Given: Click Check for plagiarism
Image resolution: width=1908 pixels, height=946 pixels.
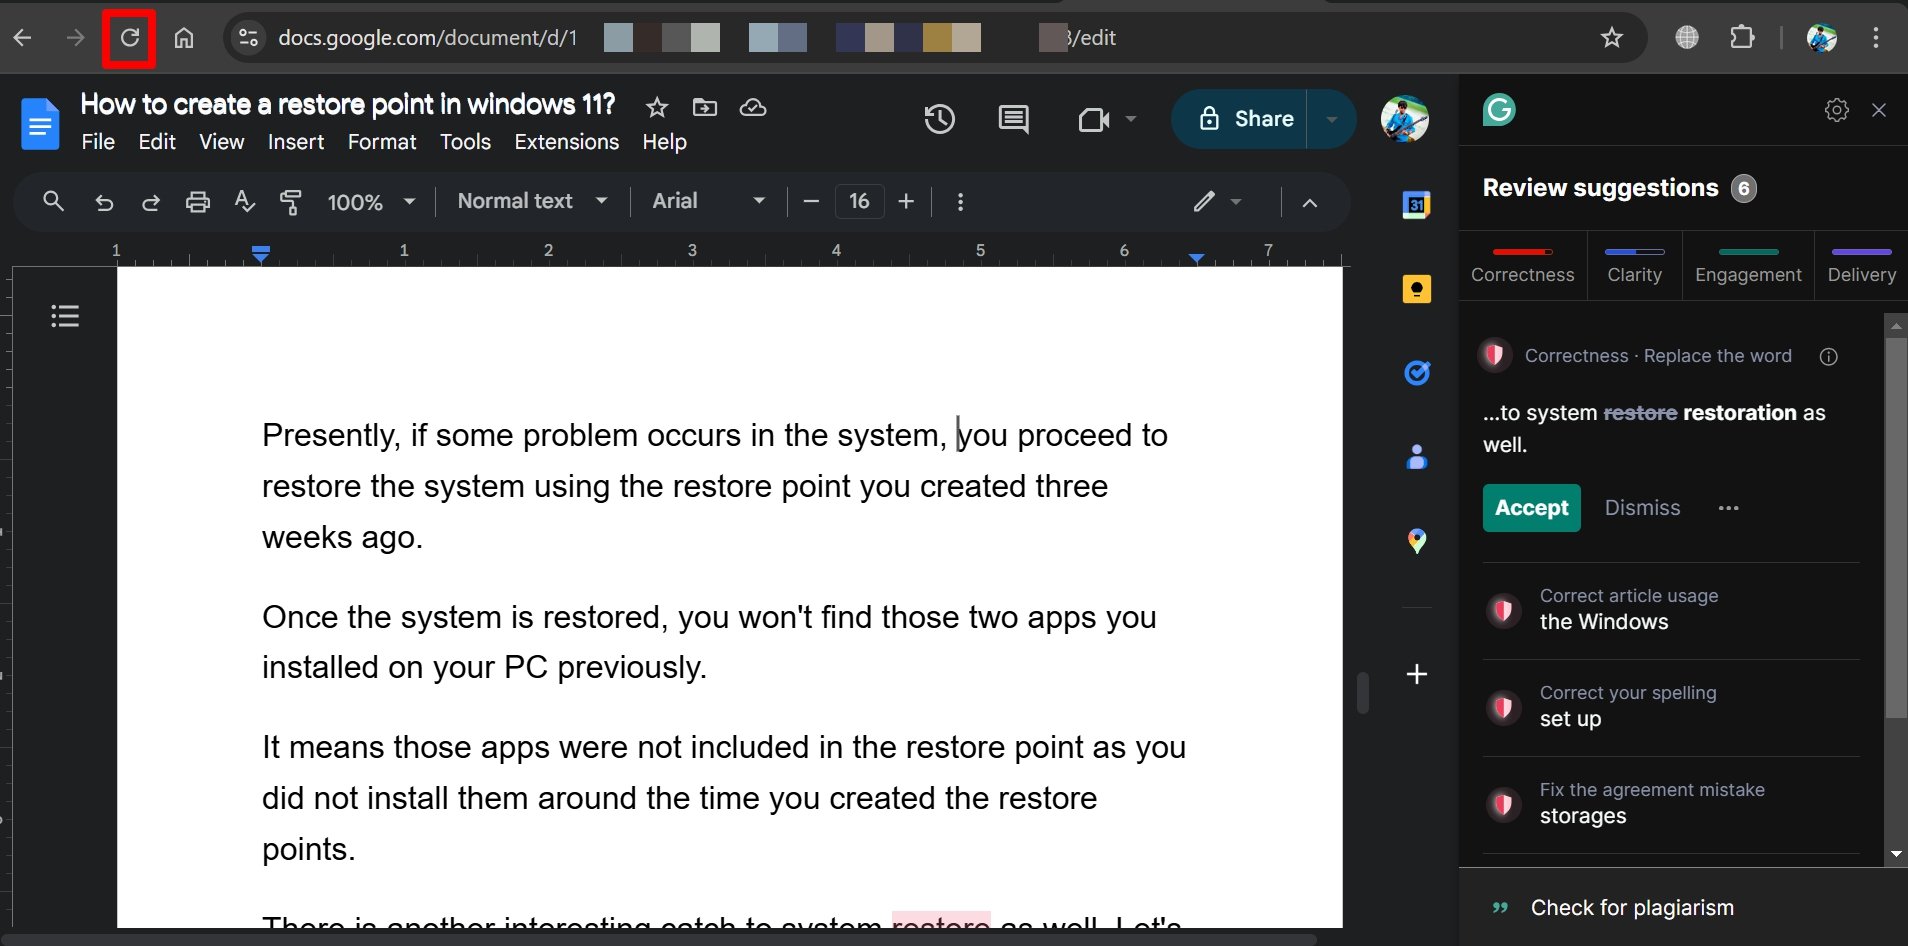Looking at the screenshot, I should (1632, 908).
